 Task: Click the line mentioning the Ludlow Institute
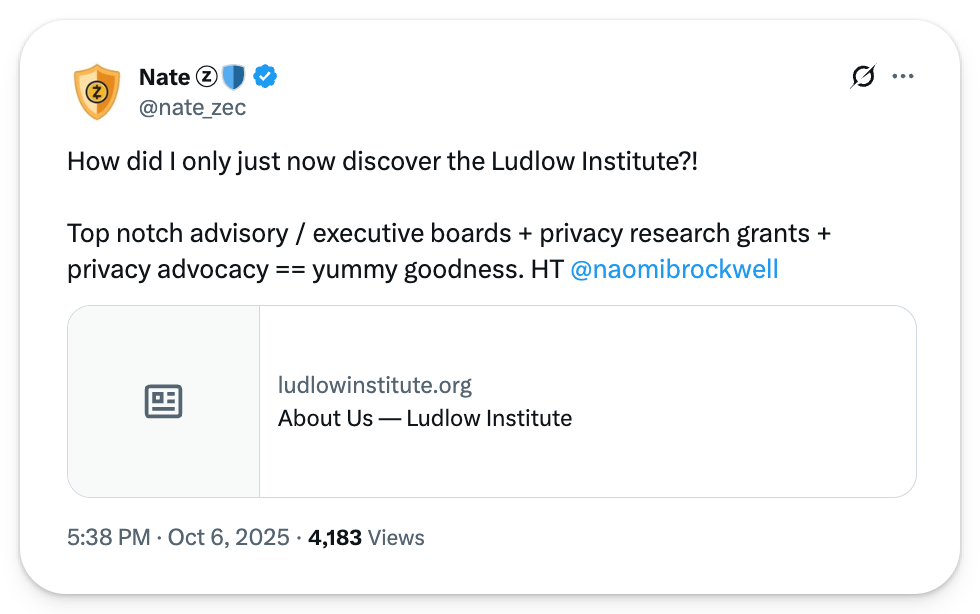[x=382, y=161]
